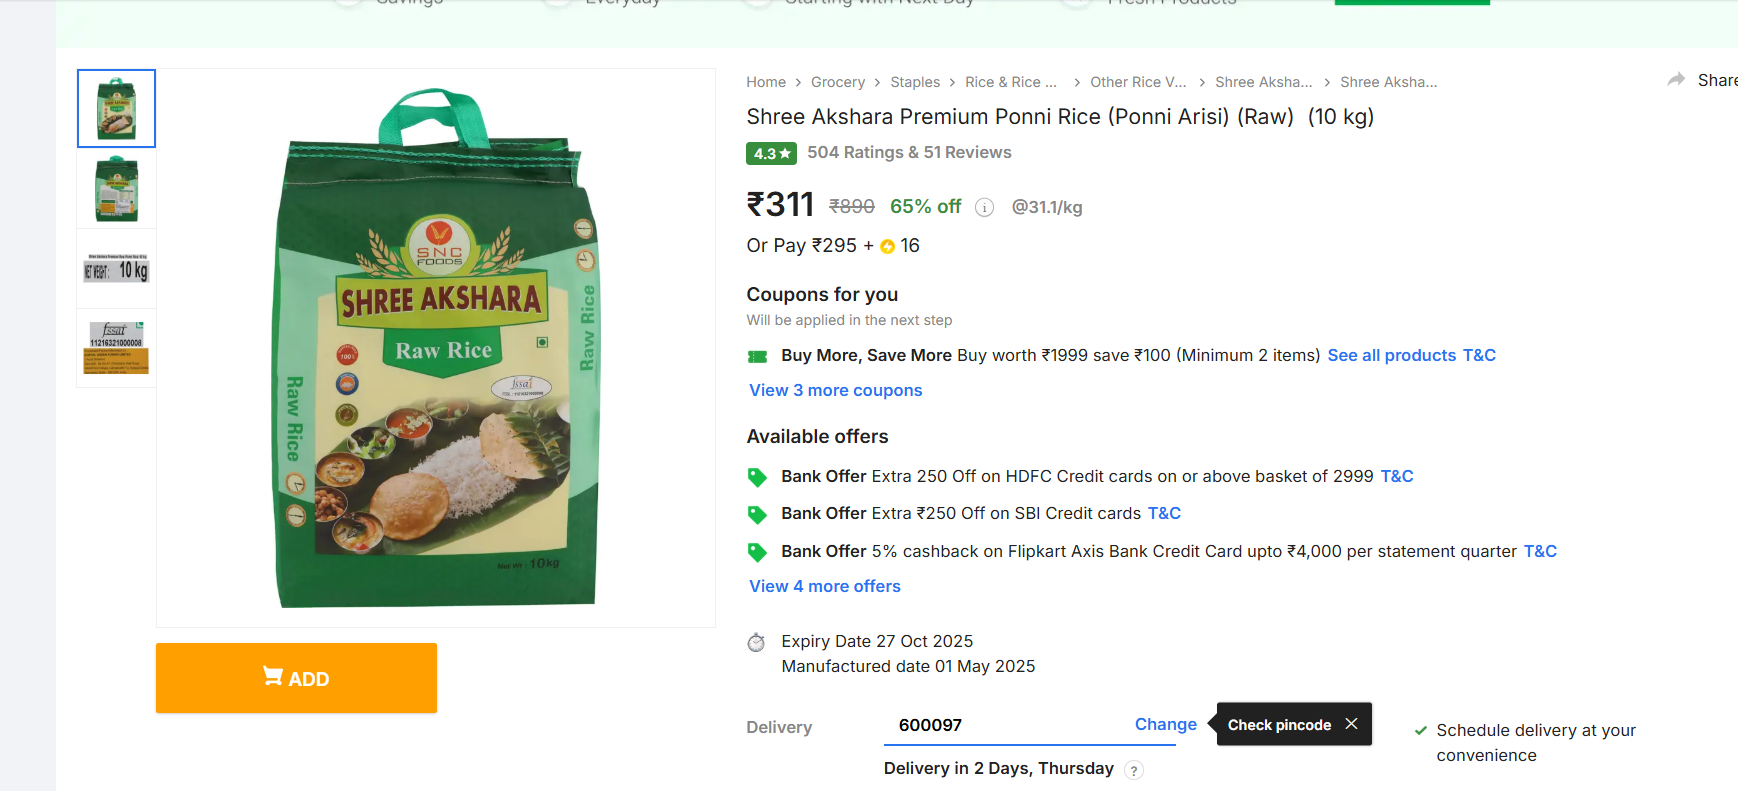Click the price info icon
Viewport: 1738px width, 791px height.
pyautogui.click(x=984, y=207)
